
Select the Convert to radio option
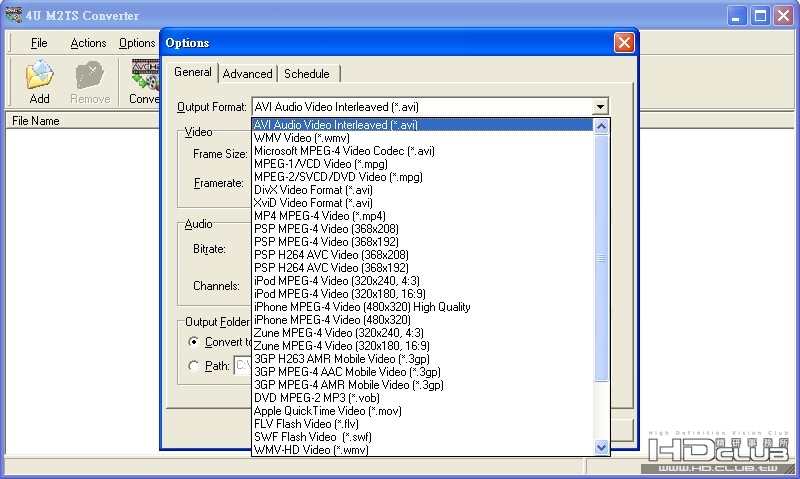tap(193, 341)
